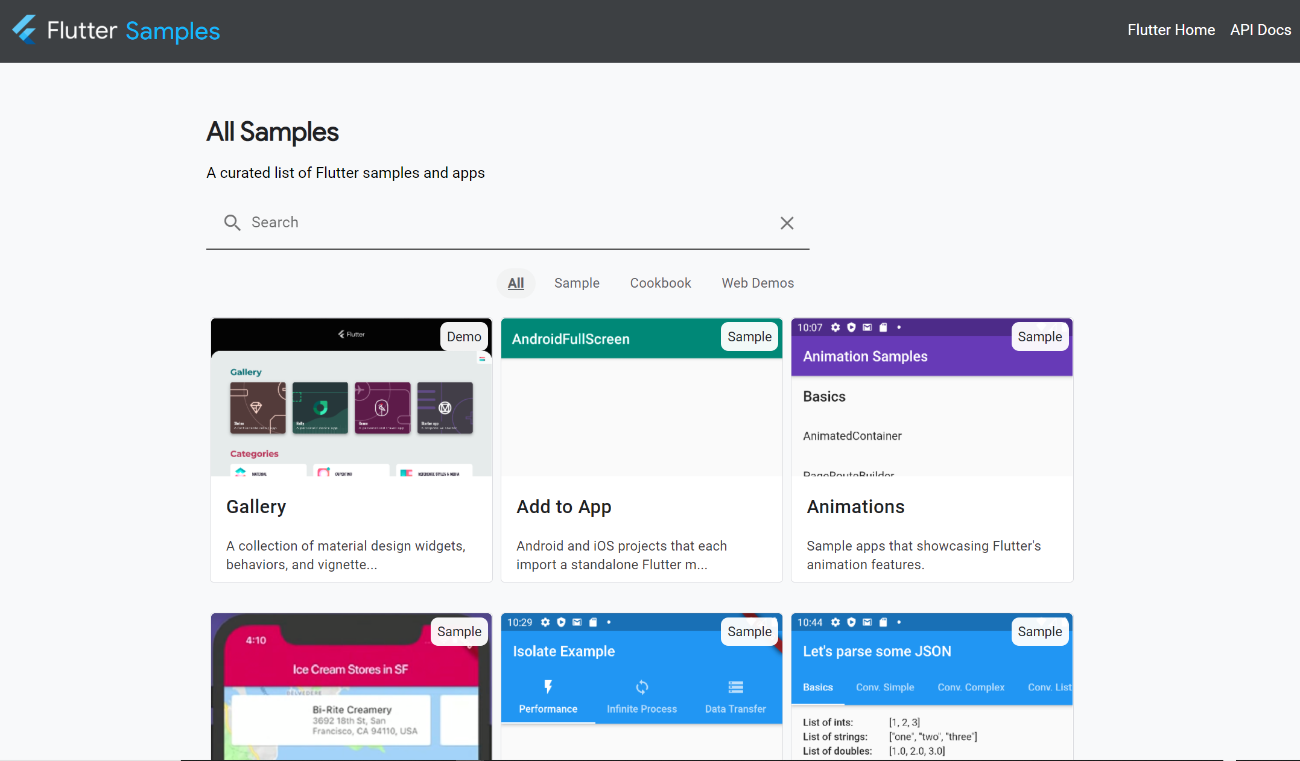The image size is (1300, 761).
Task: Click AnimatedContainer in Animations preview
Action: click(x=853, y=436)
